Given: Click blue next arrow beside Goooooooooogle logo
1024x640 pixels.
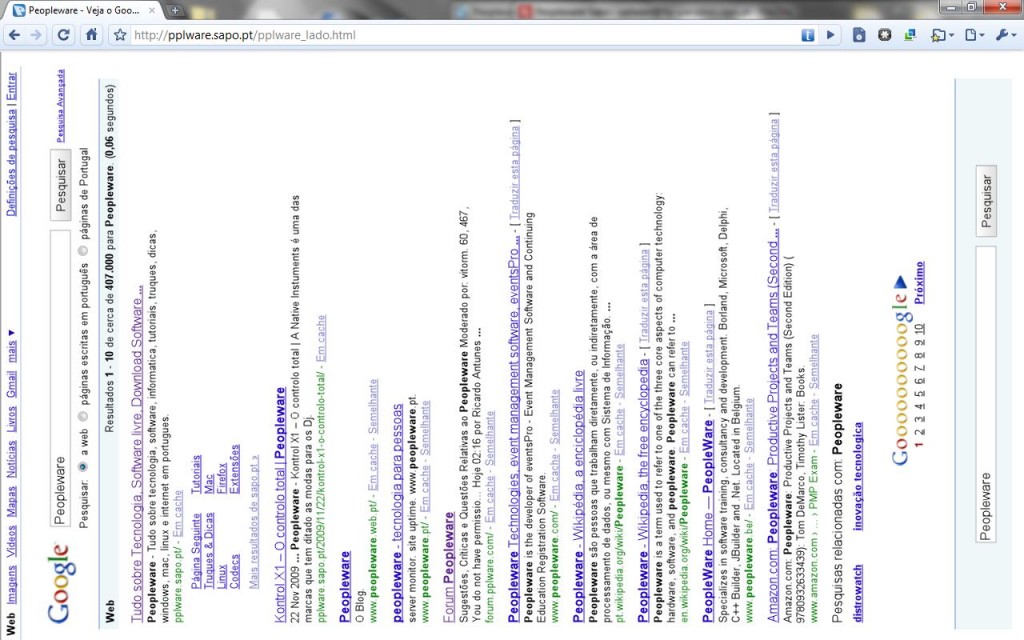Looking at the screenshot, I should click(x=900, y=282).
